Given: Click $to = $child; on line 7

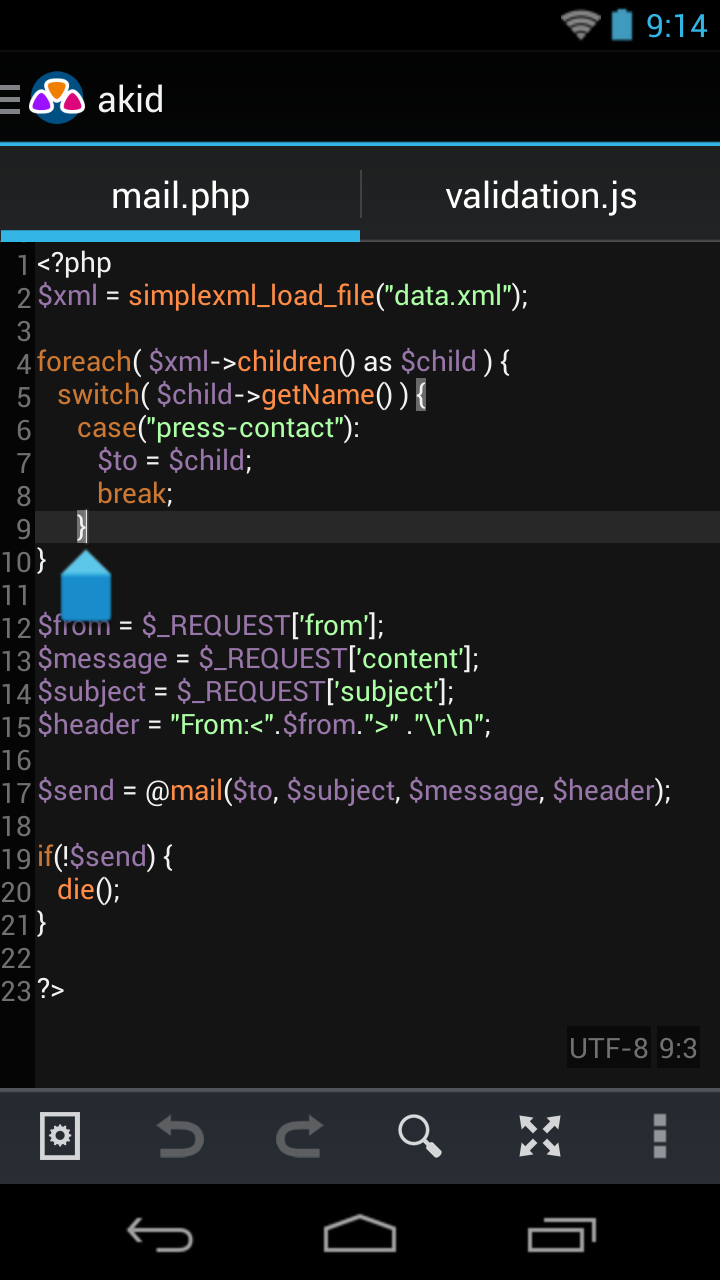Looking at the screenshot, I should pyautogui.click(x=175, y=460).
